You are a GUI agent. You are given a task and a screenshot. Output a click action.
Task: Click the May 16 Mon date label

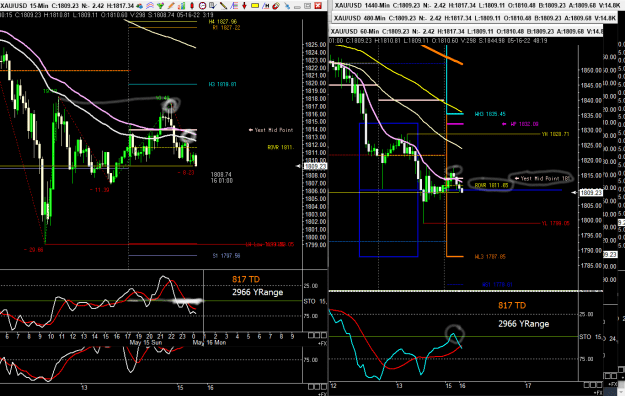click(209, 343)
